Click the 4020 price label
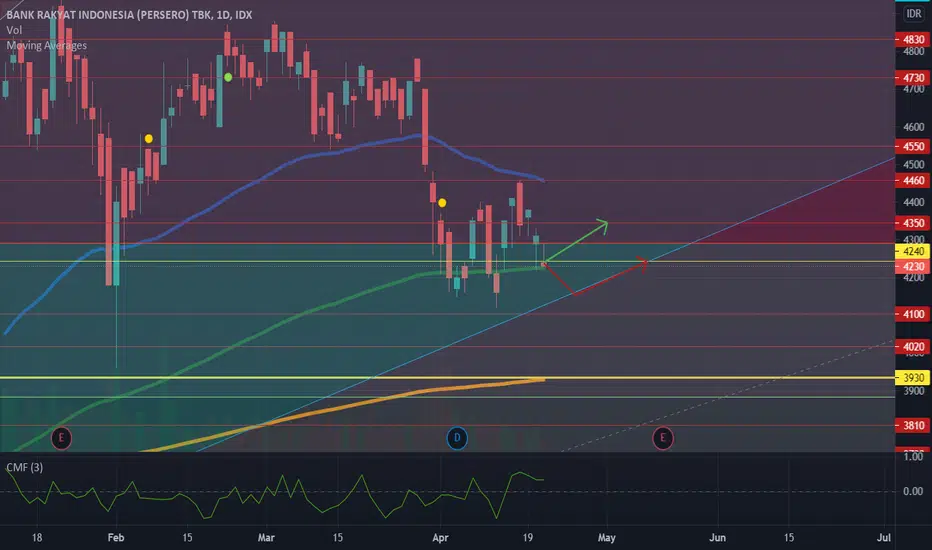The width and height of the screenshot is (932, 550). point(913,347)
